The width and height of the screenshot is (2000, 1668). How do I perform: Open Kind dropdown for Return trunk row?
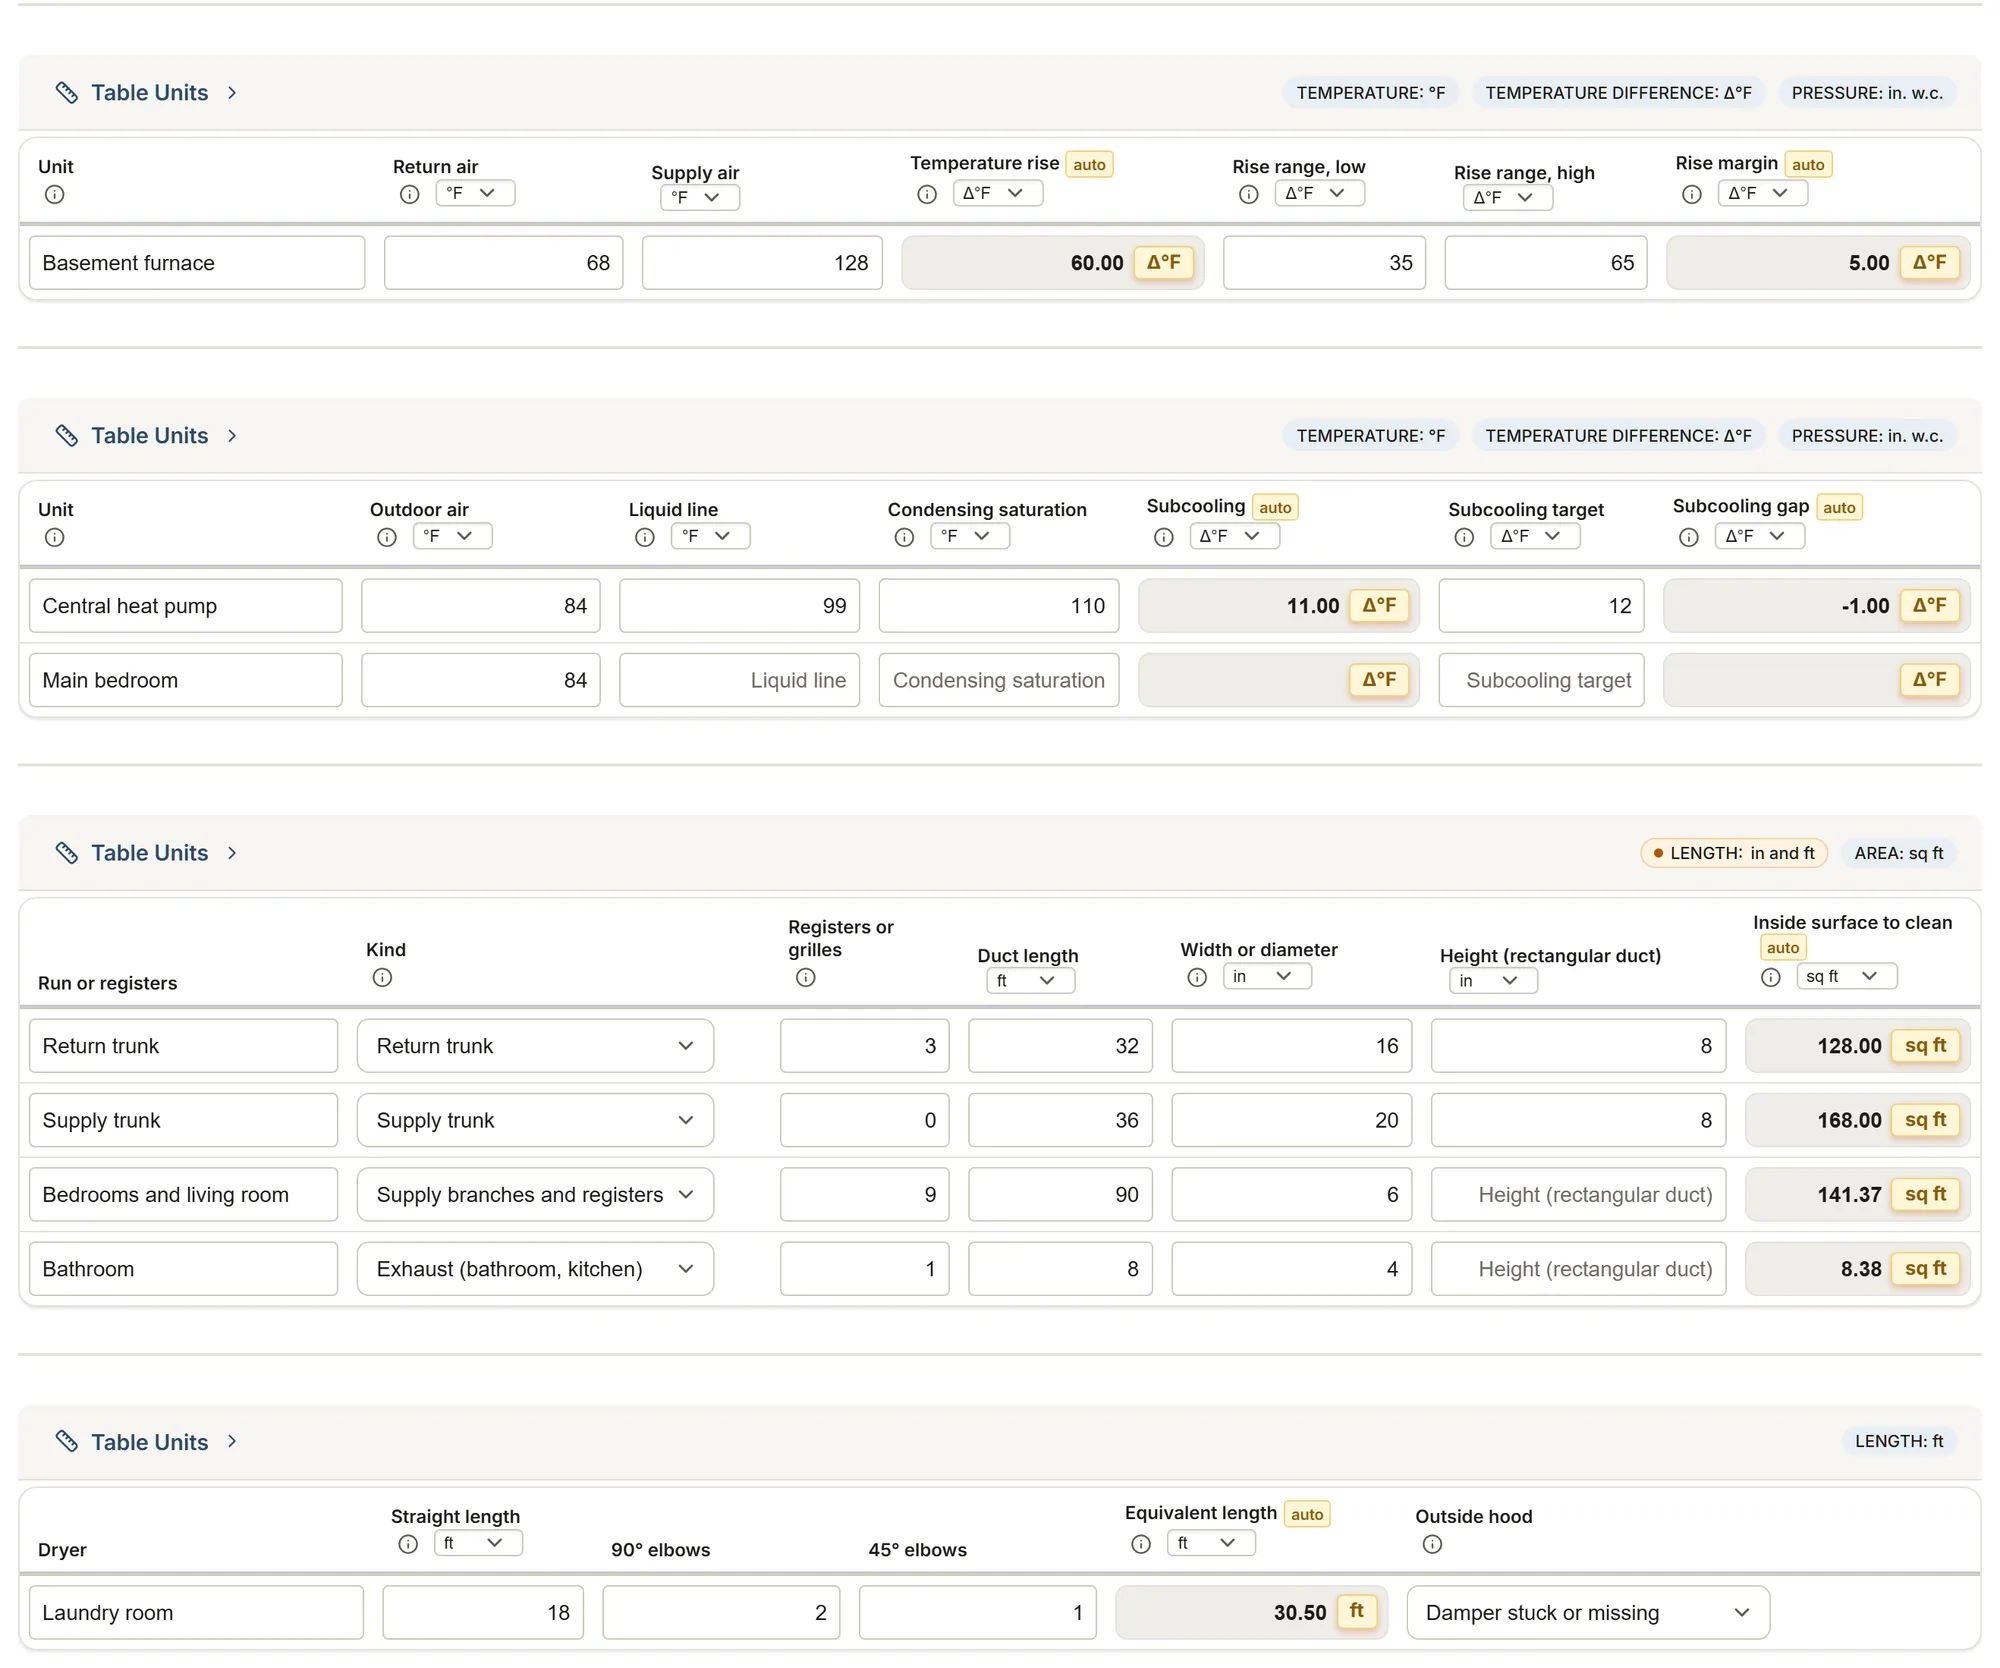tap(535, 1046)
